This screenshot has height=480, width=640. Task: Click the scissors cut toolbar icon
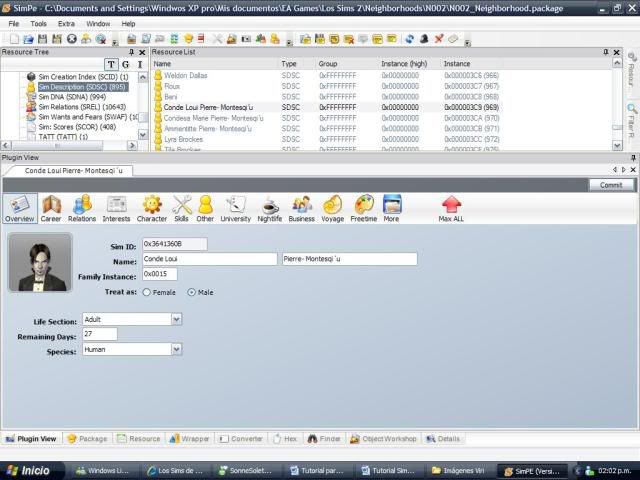pos(217,39)
